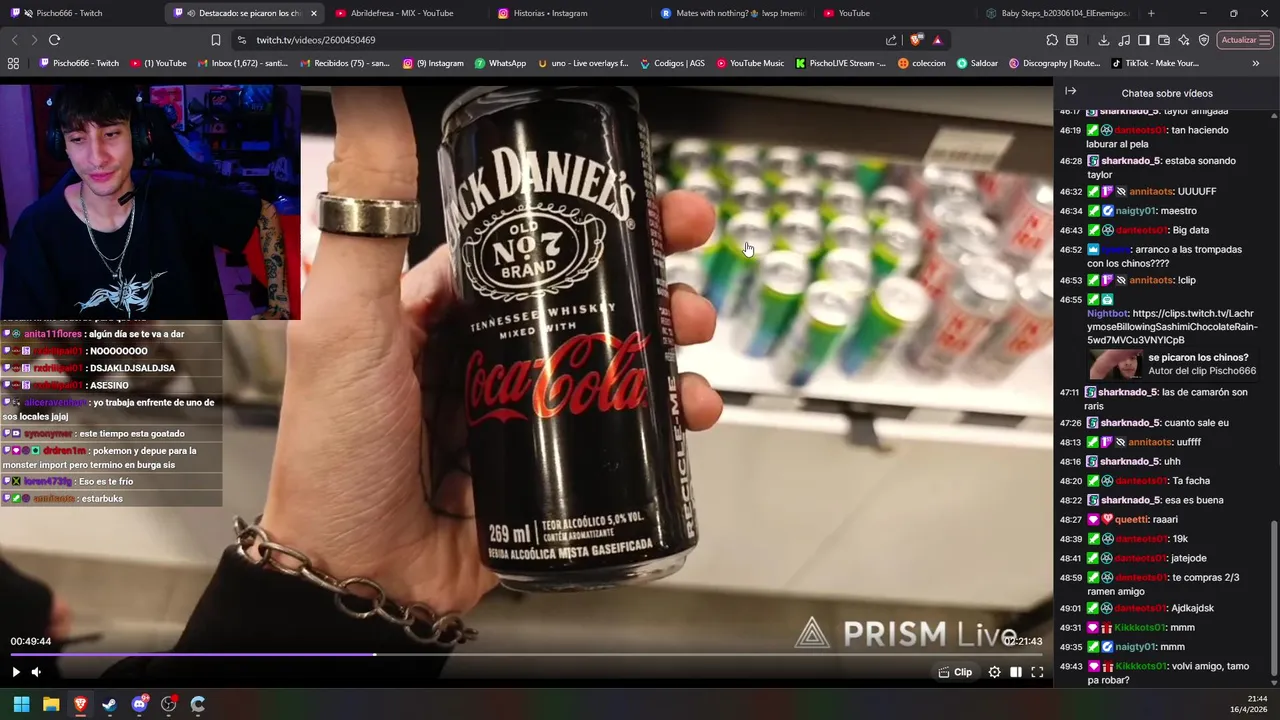Screen dimensions: 1280x720
Task: Open Brave Wallet
Action: tap(1164, 40)
